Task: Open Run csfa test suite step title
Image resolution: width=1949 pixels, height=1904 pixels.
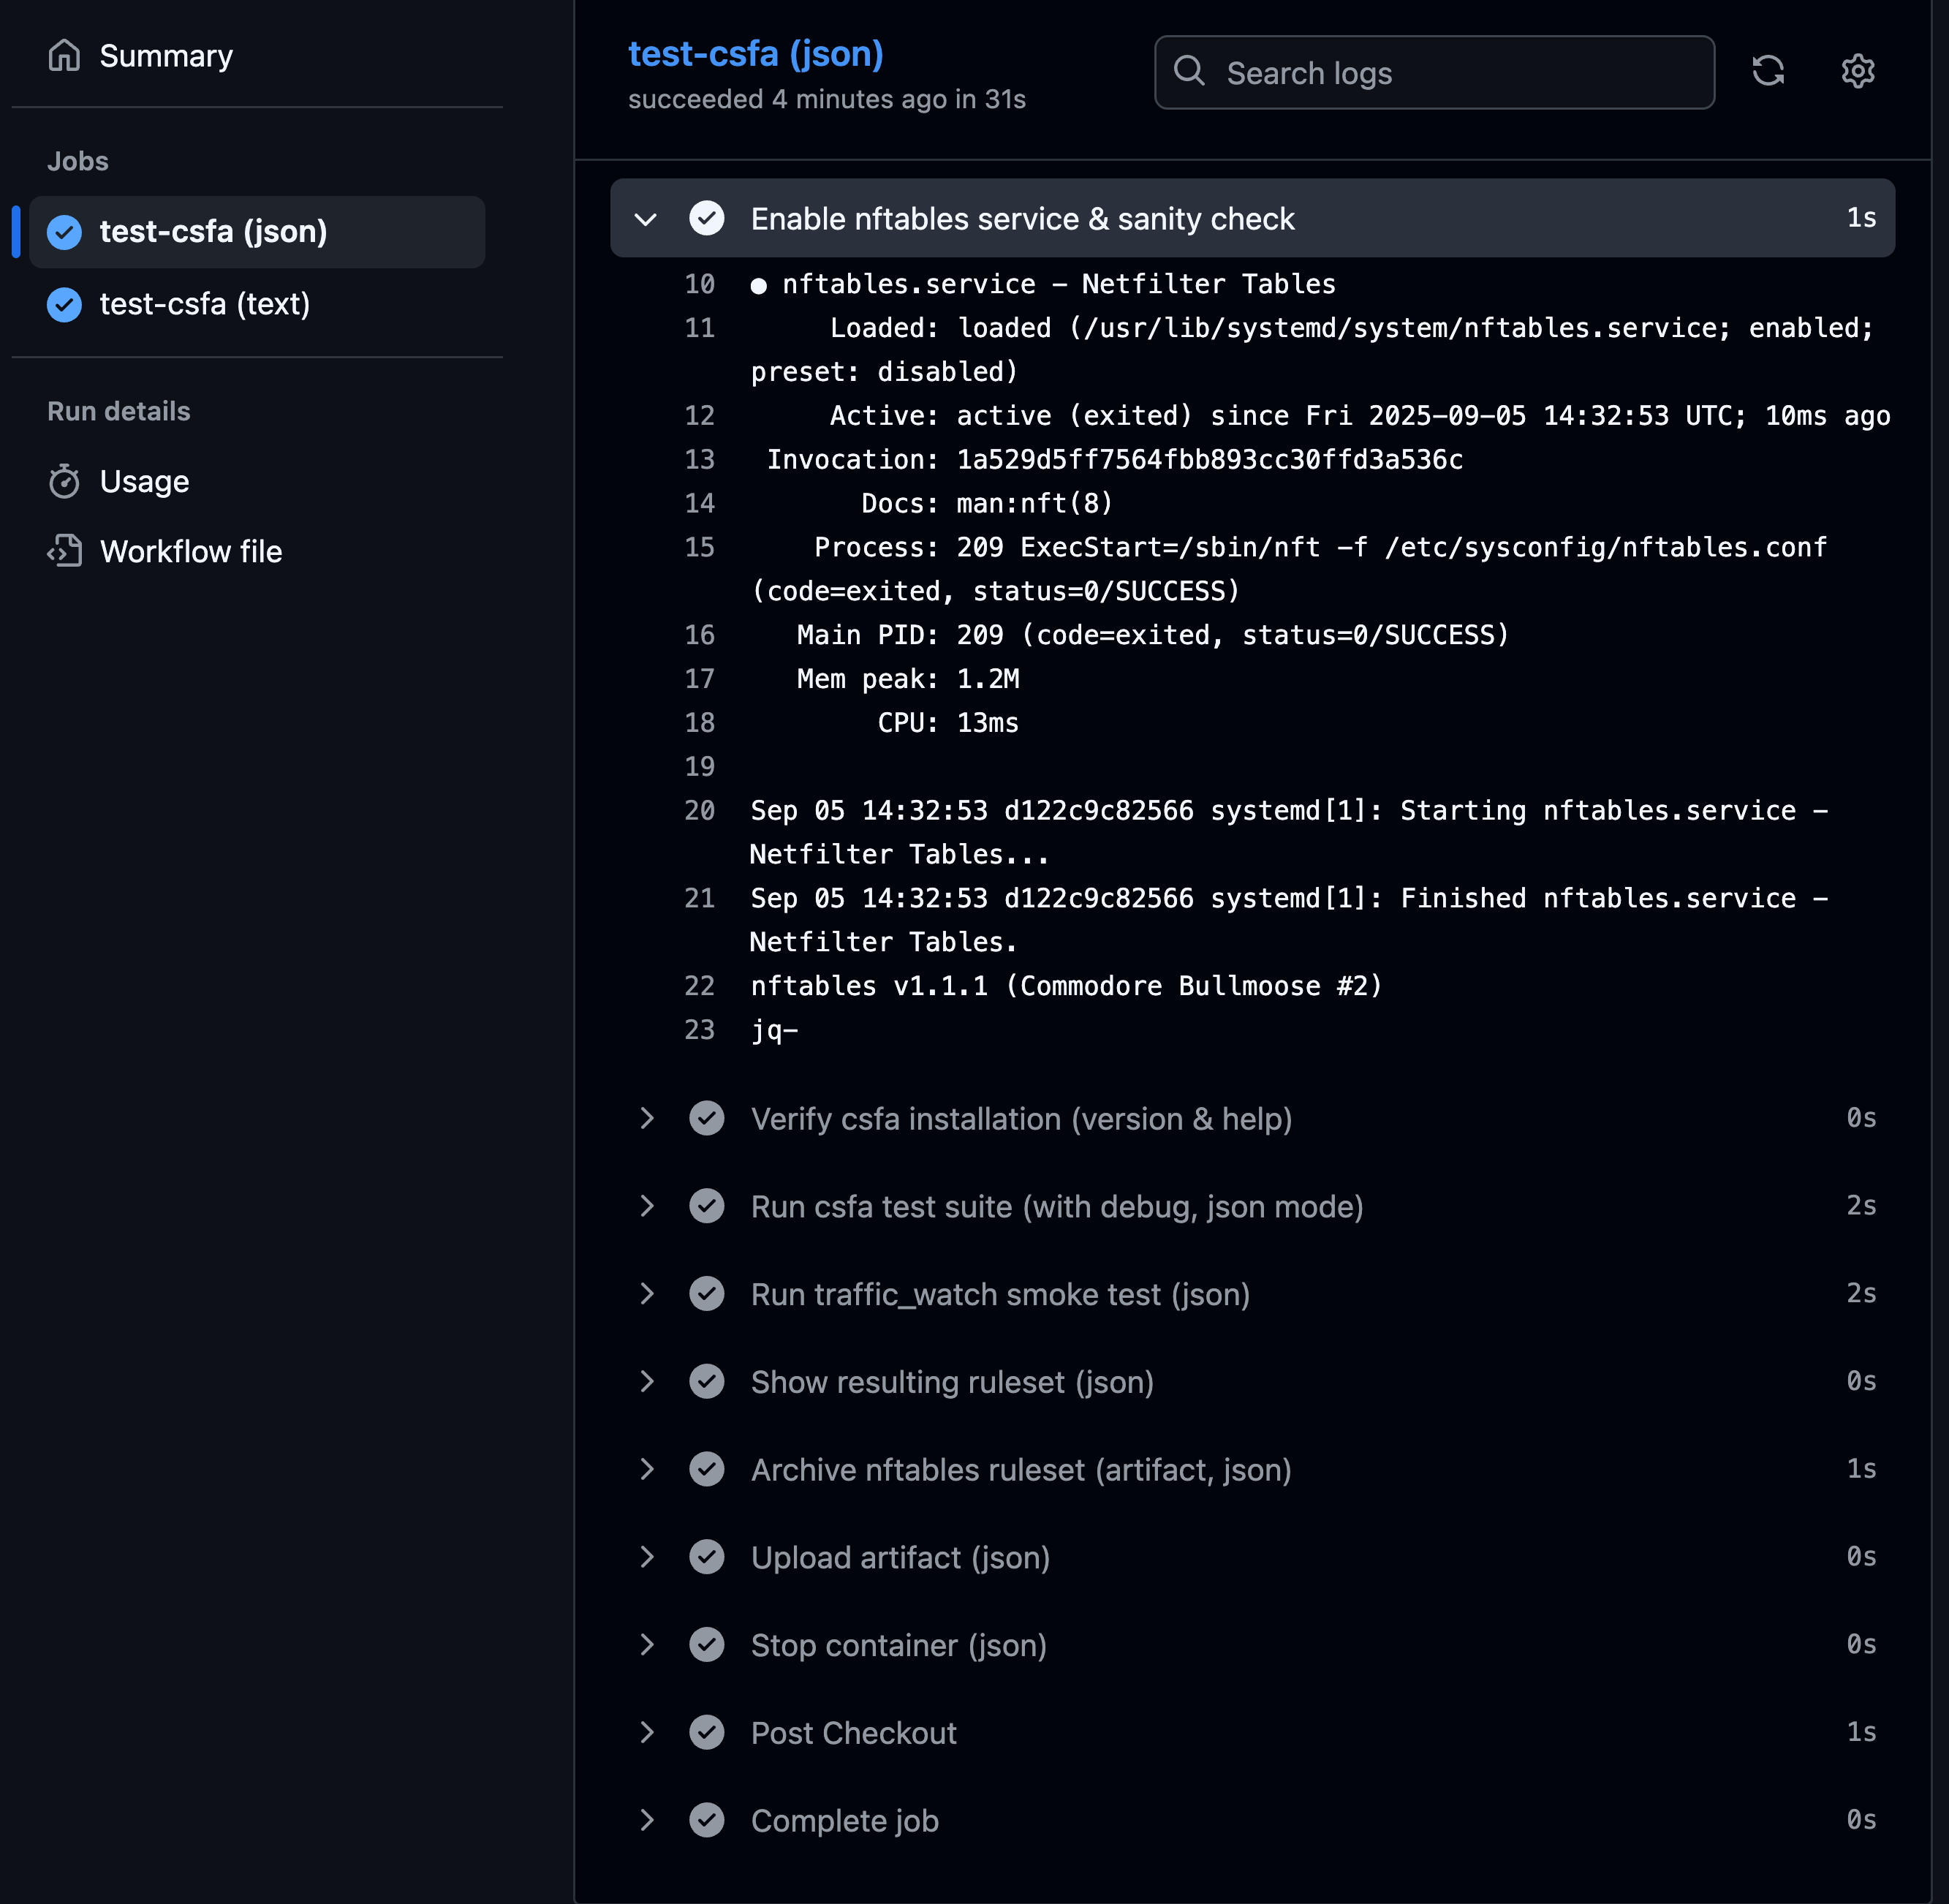Action: point(1057,1207)
